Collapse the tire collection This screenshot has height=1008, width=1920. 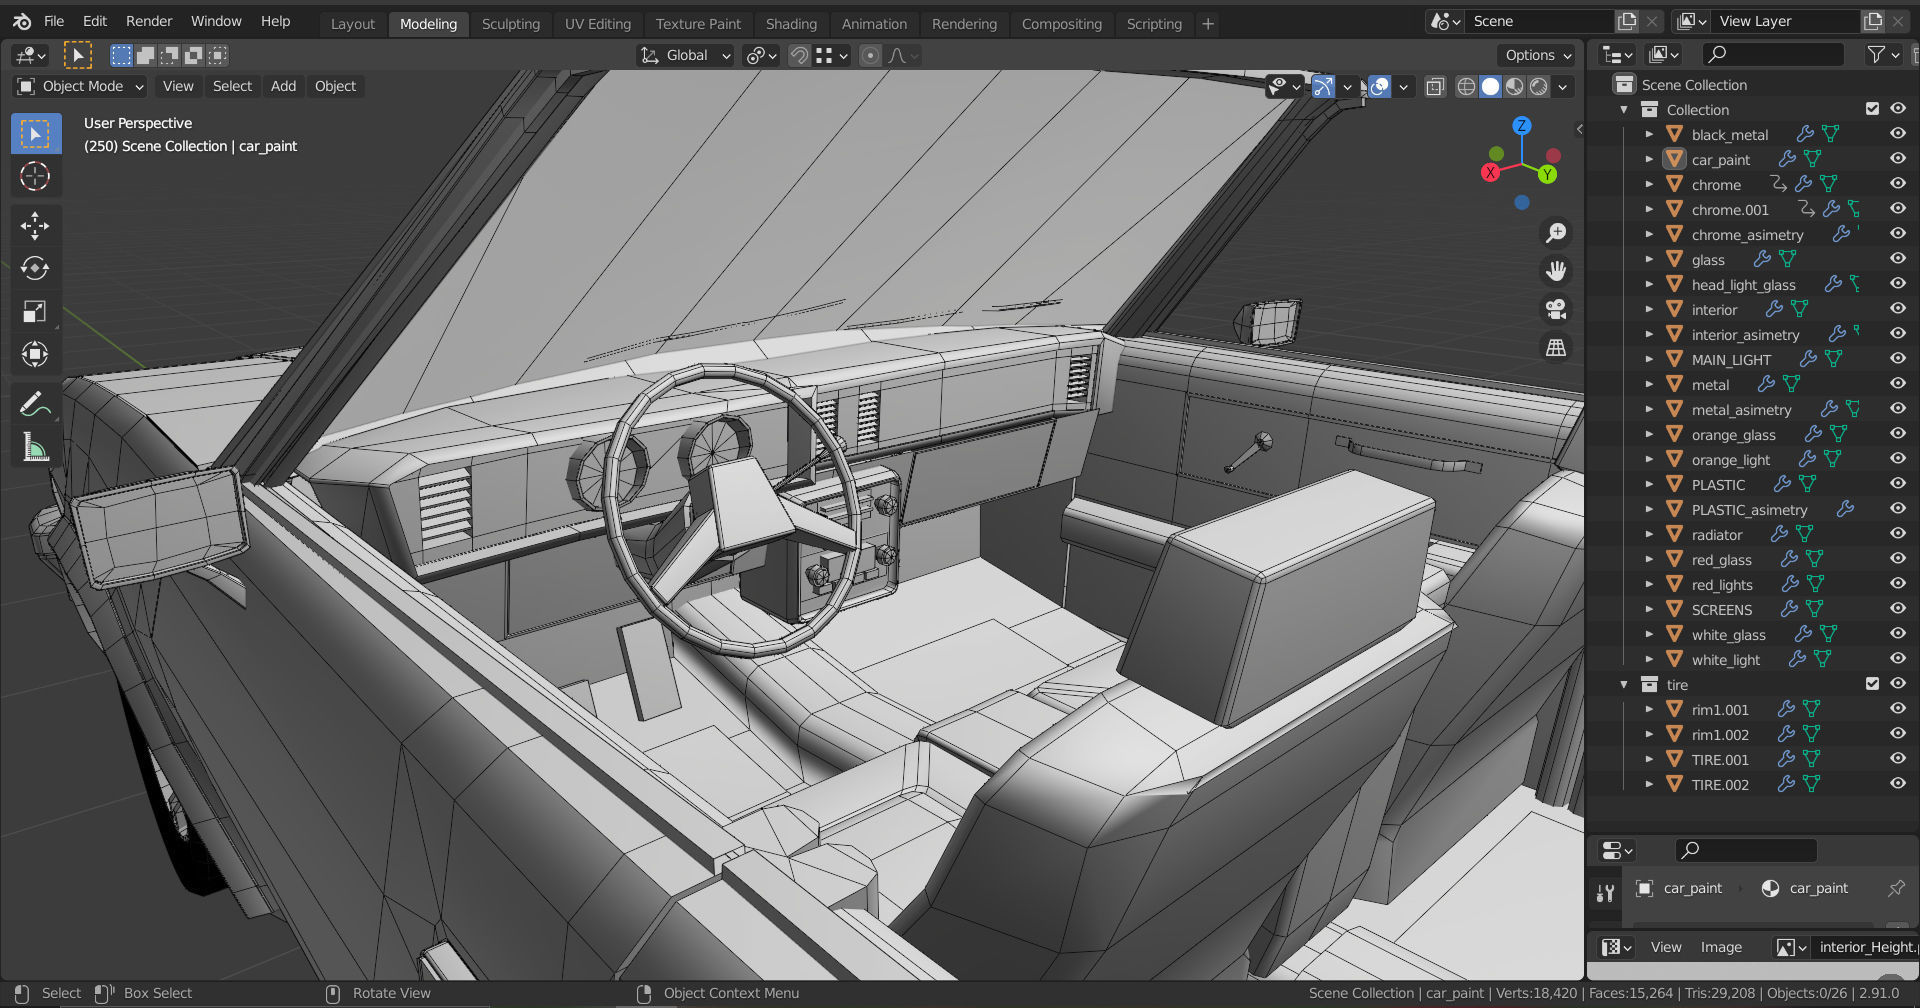pos(1624,684)
